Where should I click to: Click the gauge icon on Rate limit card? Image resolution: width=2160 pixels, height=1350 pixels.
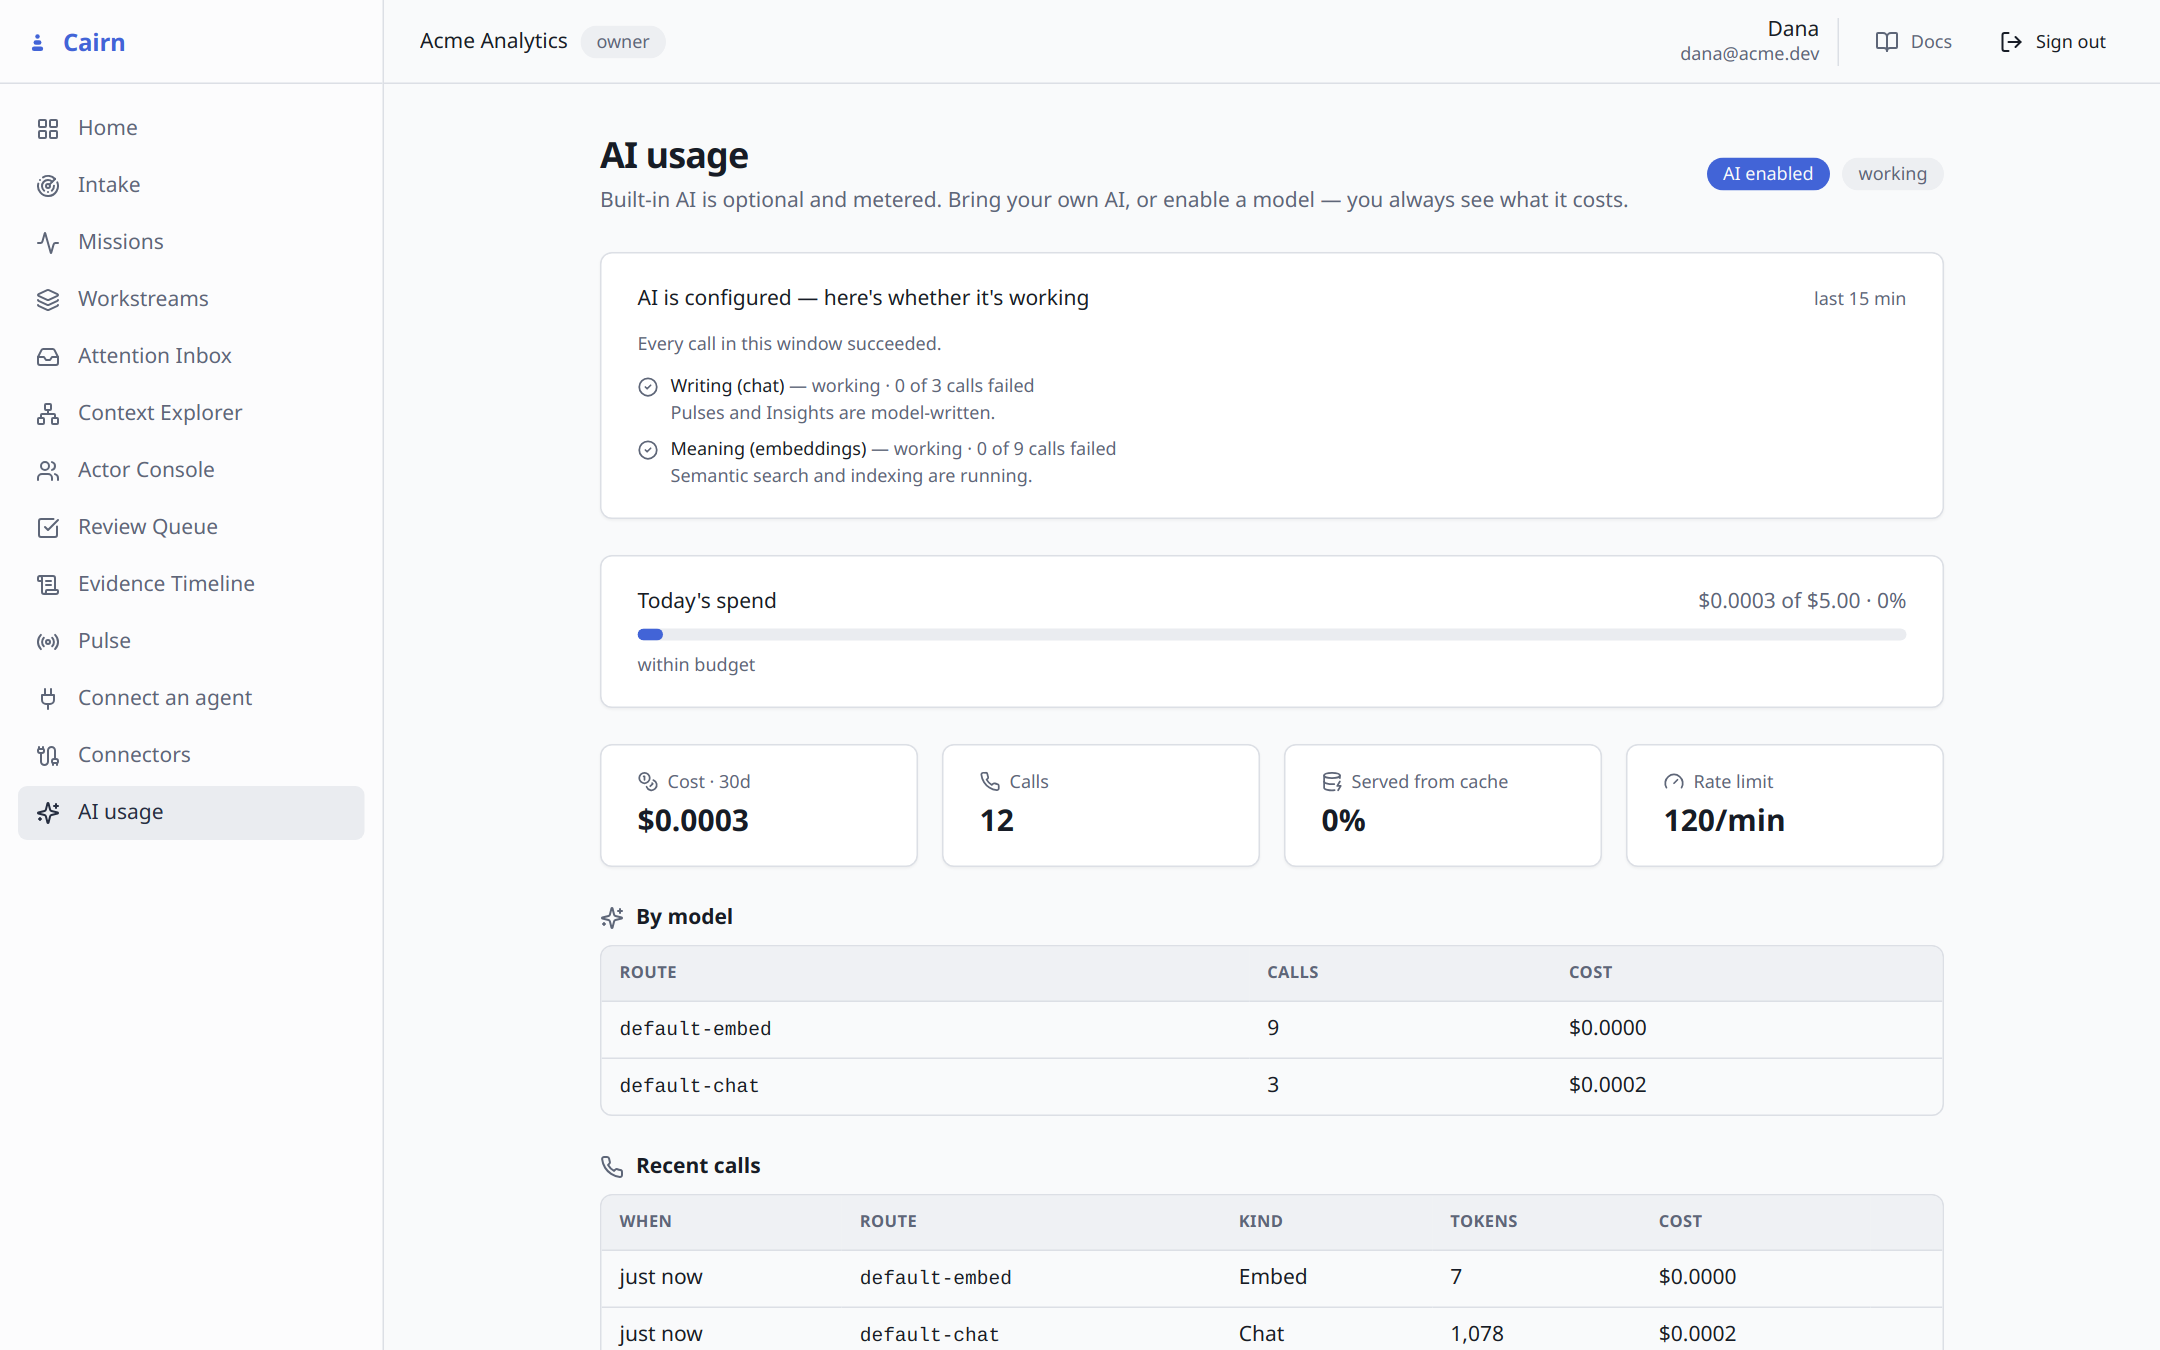click(x=1674, y=782)
